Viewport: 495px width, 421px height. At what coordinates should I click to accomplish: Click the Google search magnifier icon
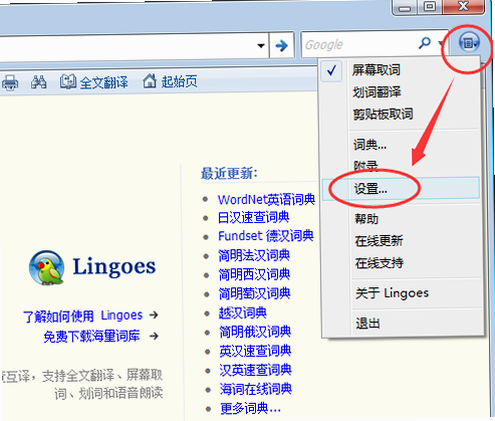[x=425, y=43]
